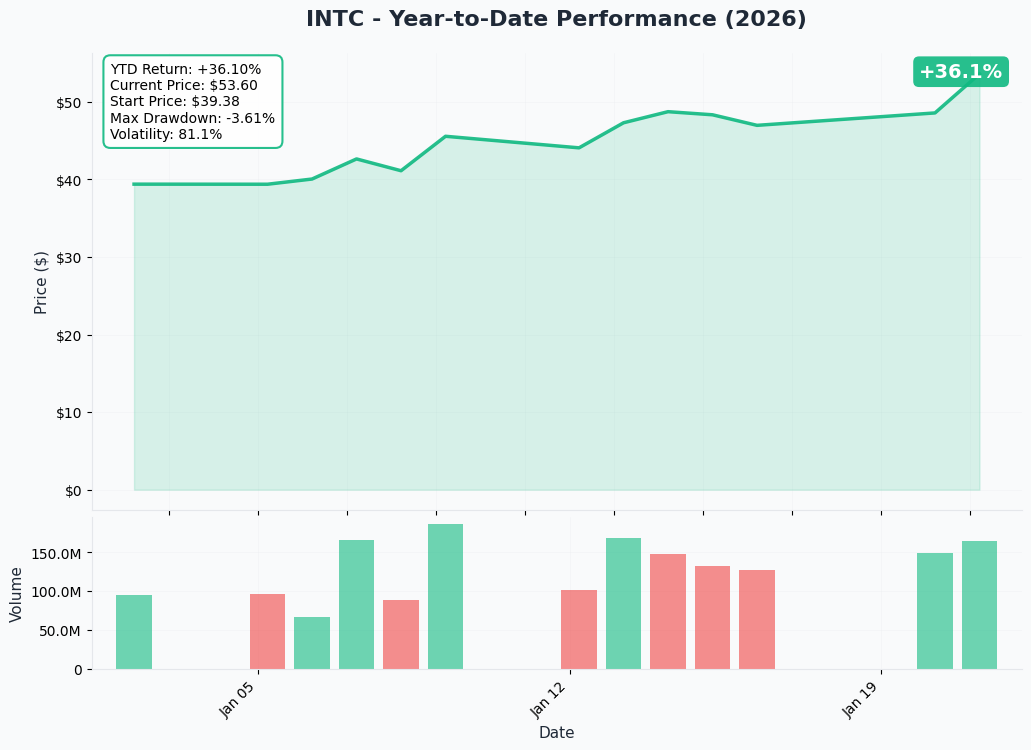This screenshot has height=750, width=1031.
Task: Click the '$0' price axis label
Action: pyautogui.click(x=74, y=491)
